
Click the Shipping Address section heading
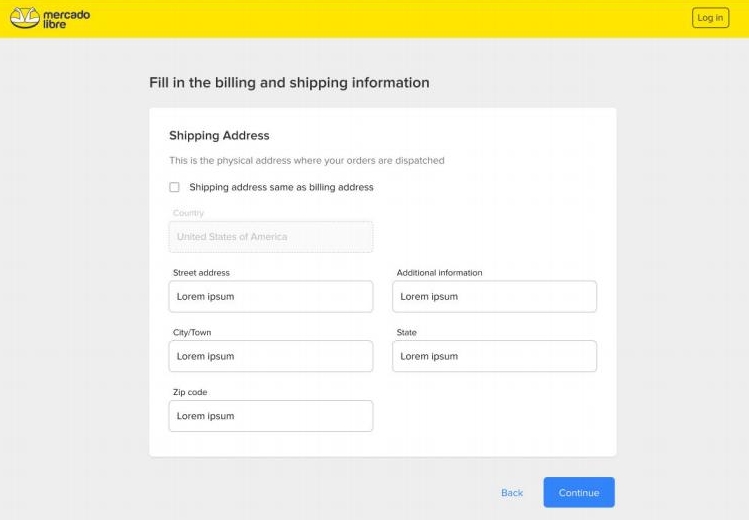[219, 136]
